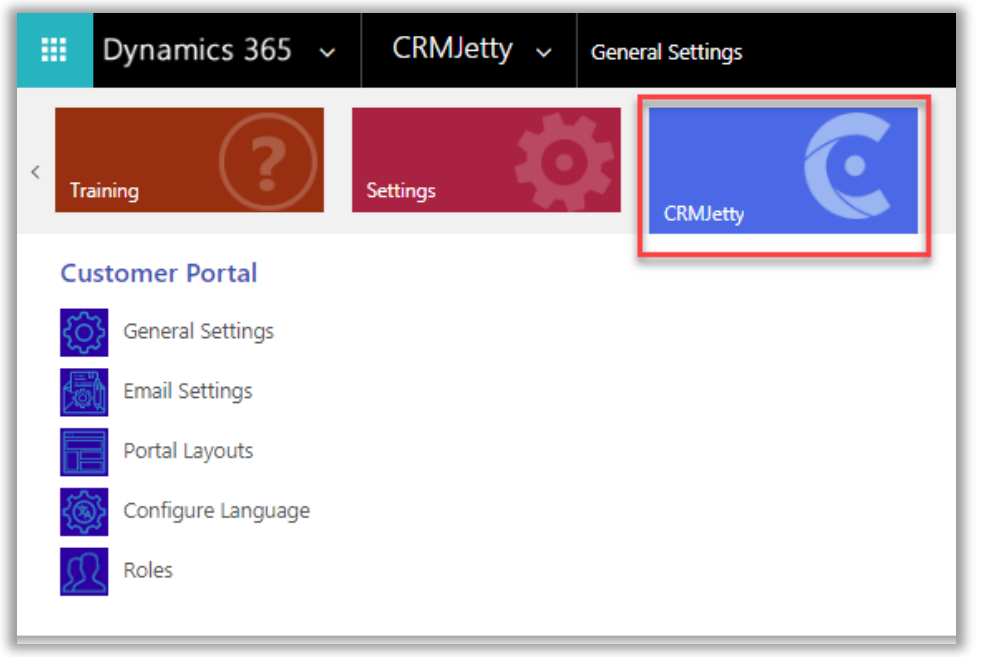Select the CRMJetty tile
Image resolution: width=982 pixels, height=657 pixels.
pos(783,171)
